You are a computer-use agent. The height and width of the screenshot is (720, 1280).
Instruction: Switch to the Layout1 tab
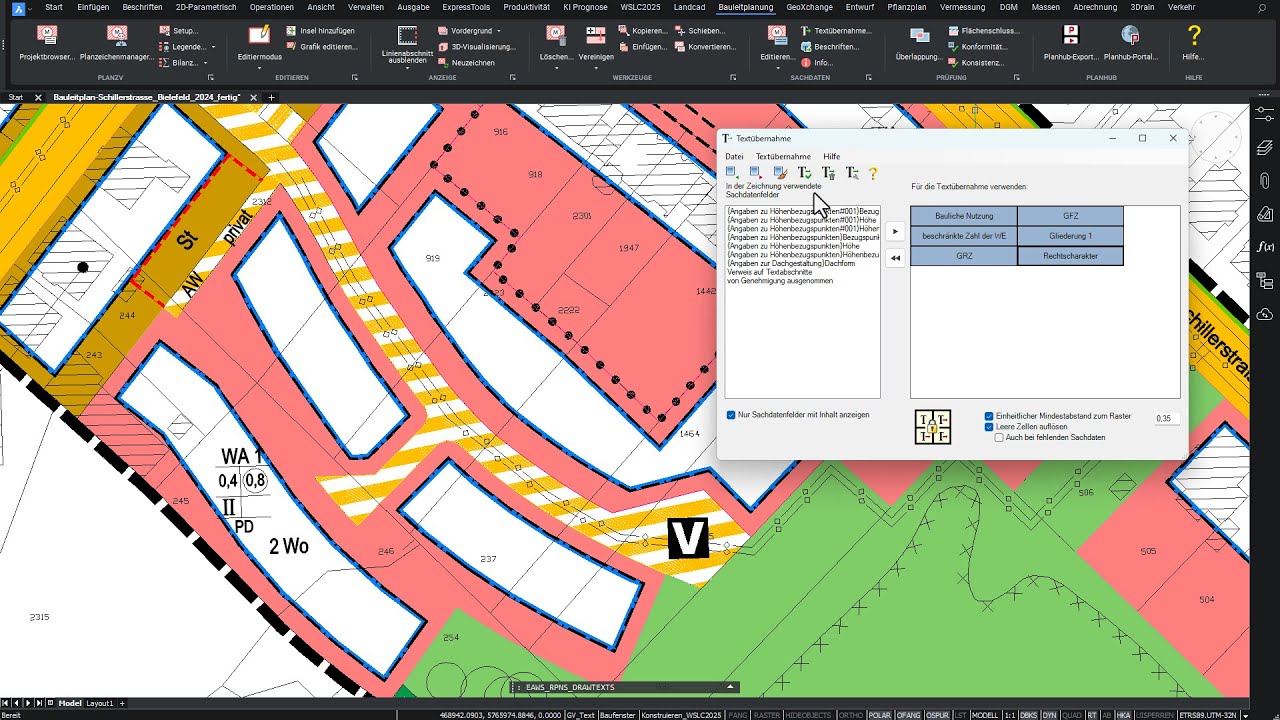tap(100, 703)
